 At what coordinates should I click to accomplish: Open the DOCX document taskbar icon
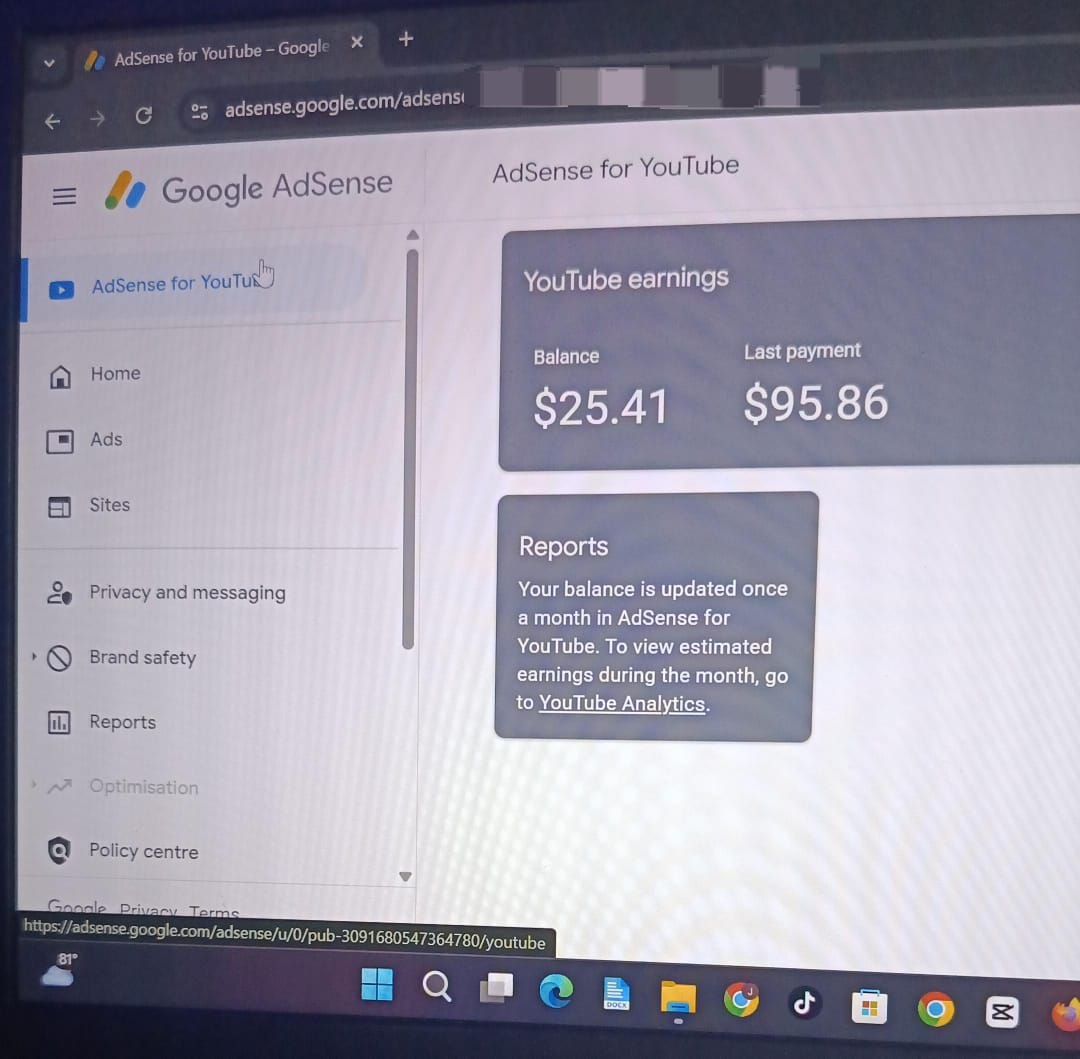[616, 994]
